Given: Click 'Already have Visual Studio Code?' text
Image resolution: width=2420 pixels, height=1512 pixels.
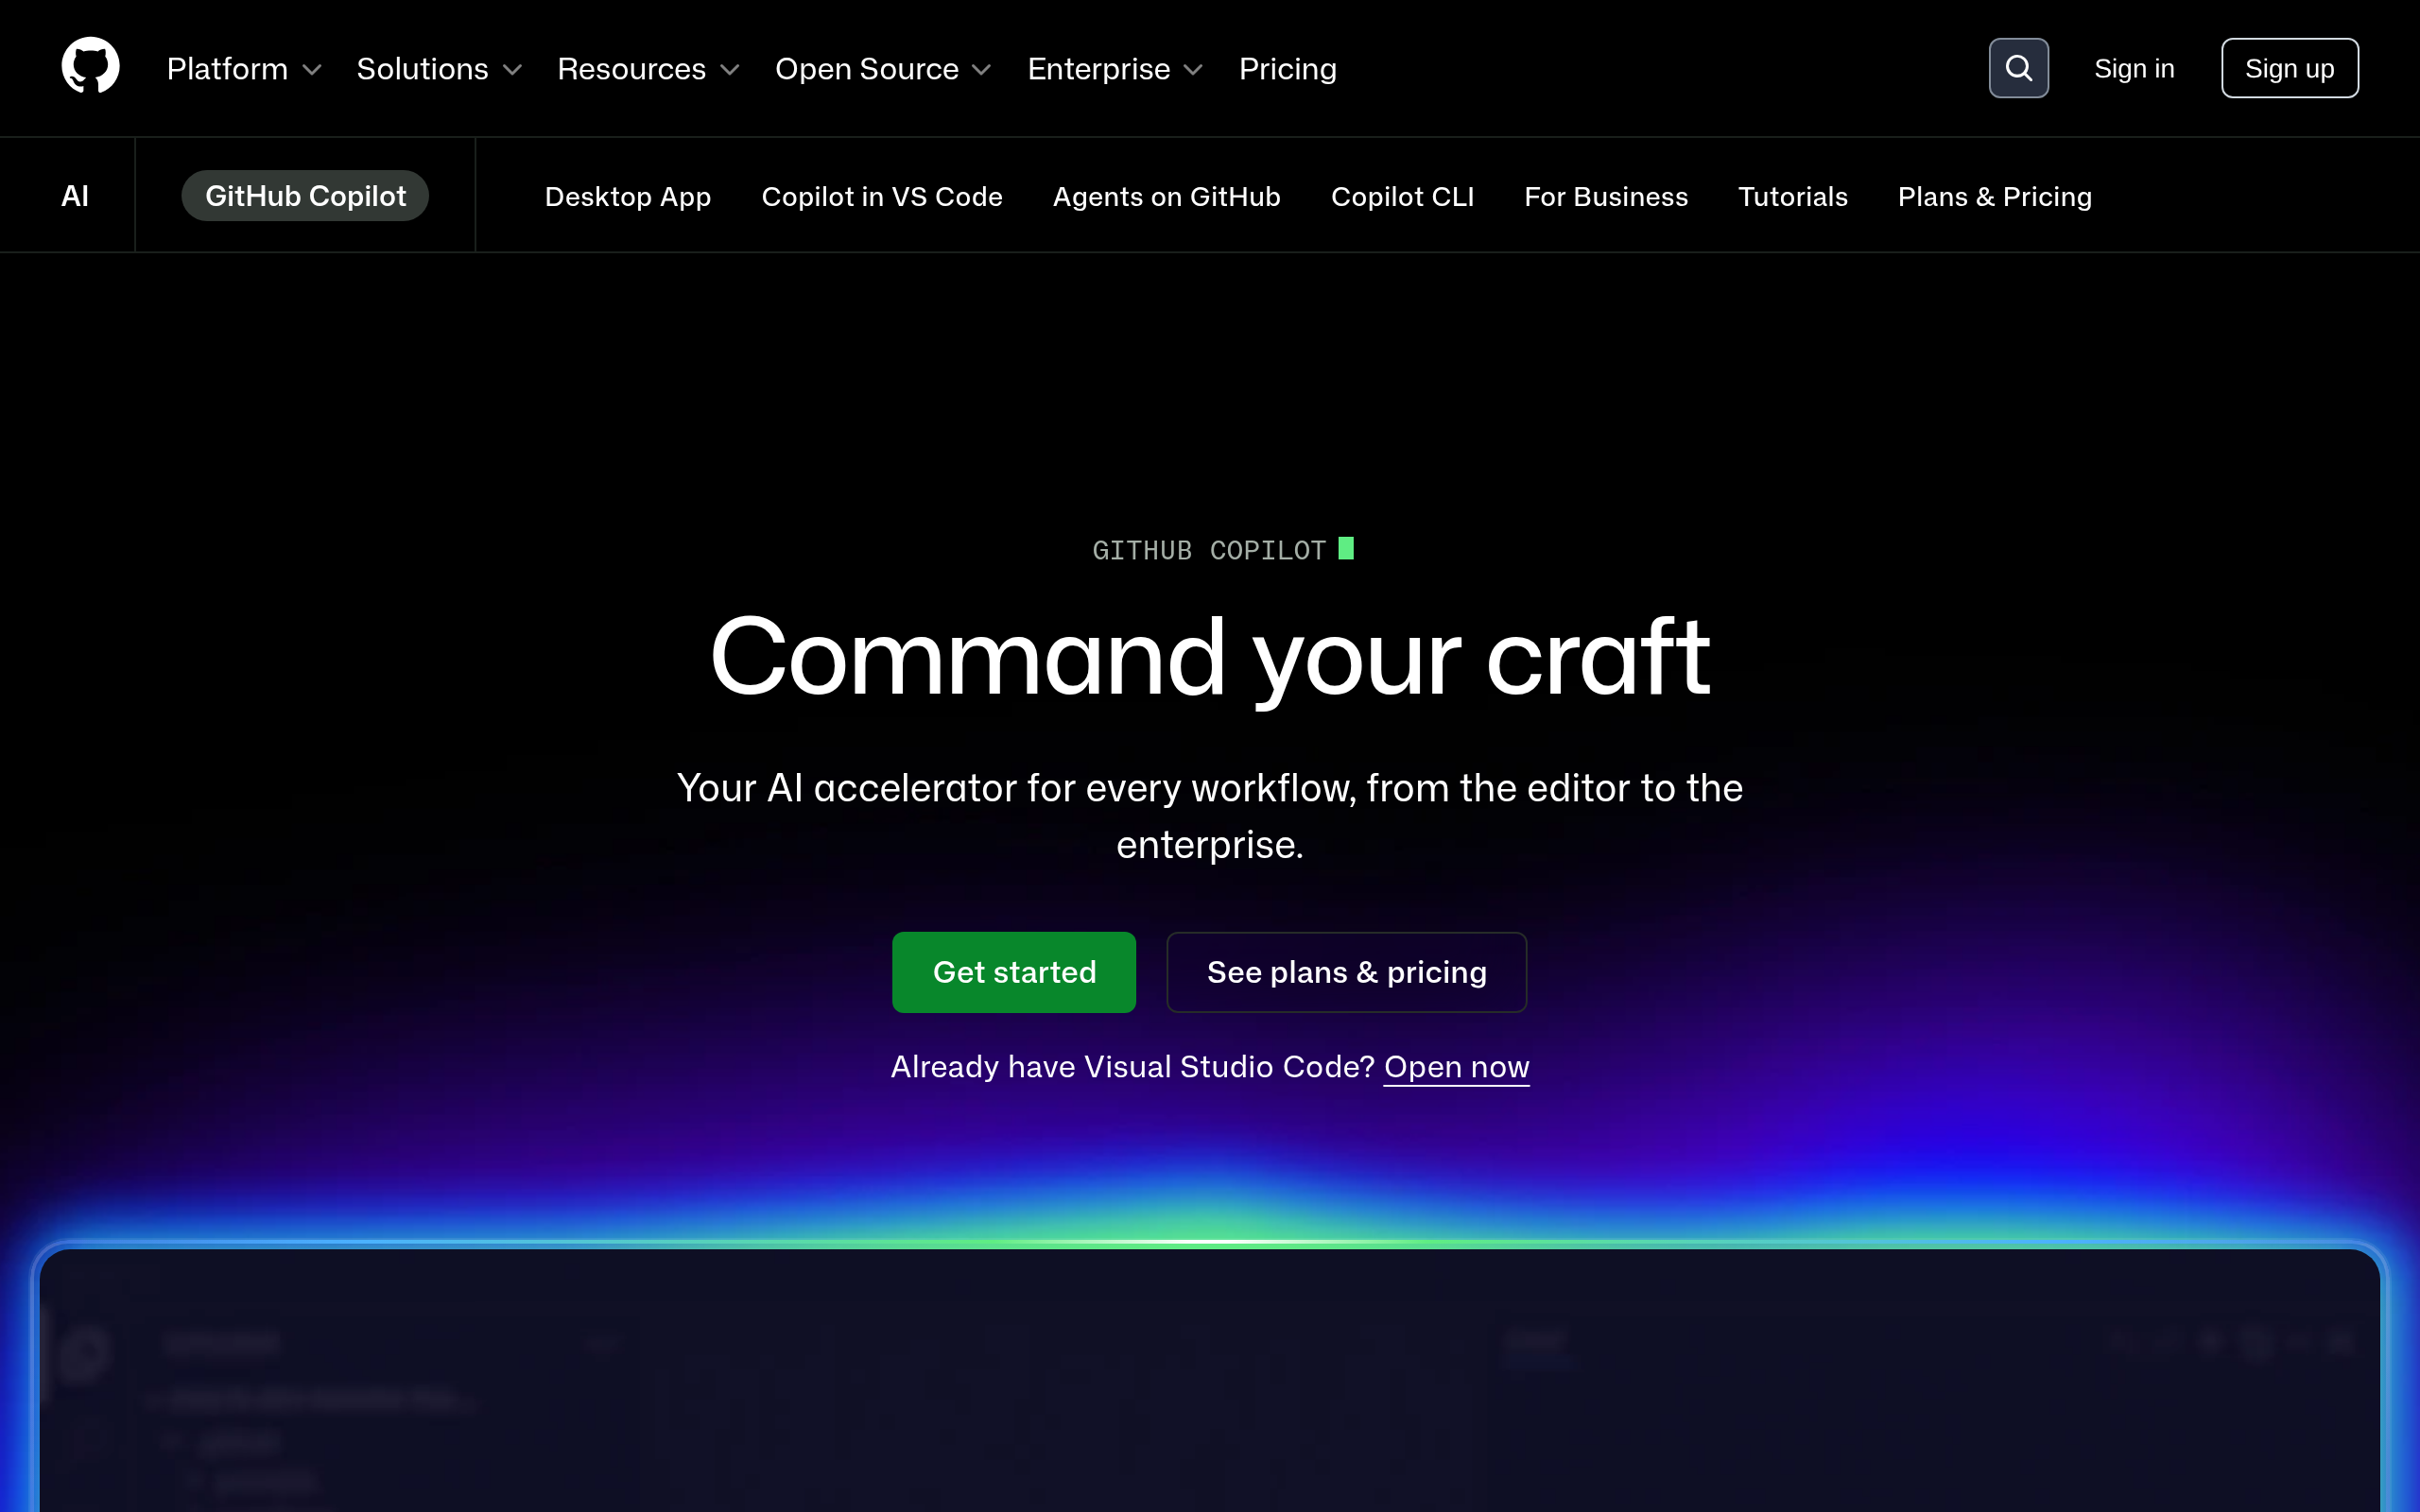Looking at the screenshot, I should pyautogui.click(x=1133, y=1067).
